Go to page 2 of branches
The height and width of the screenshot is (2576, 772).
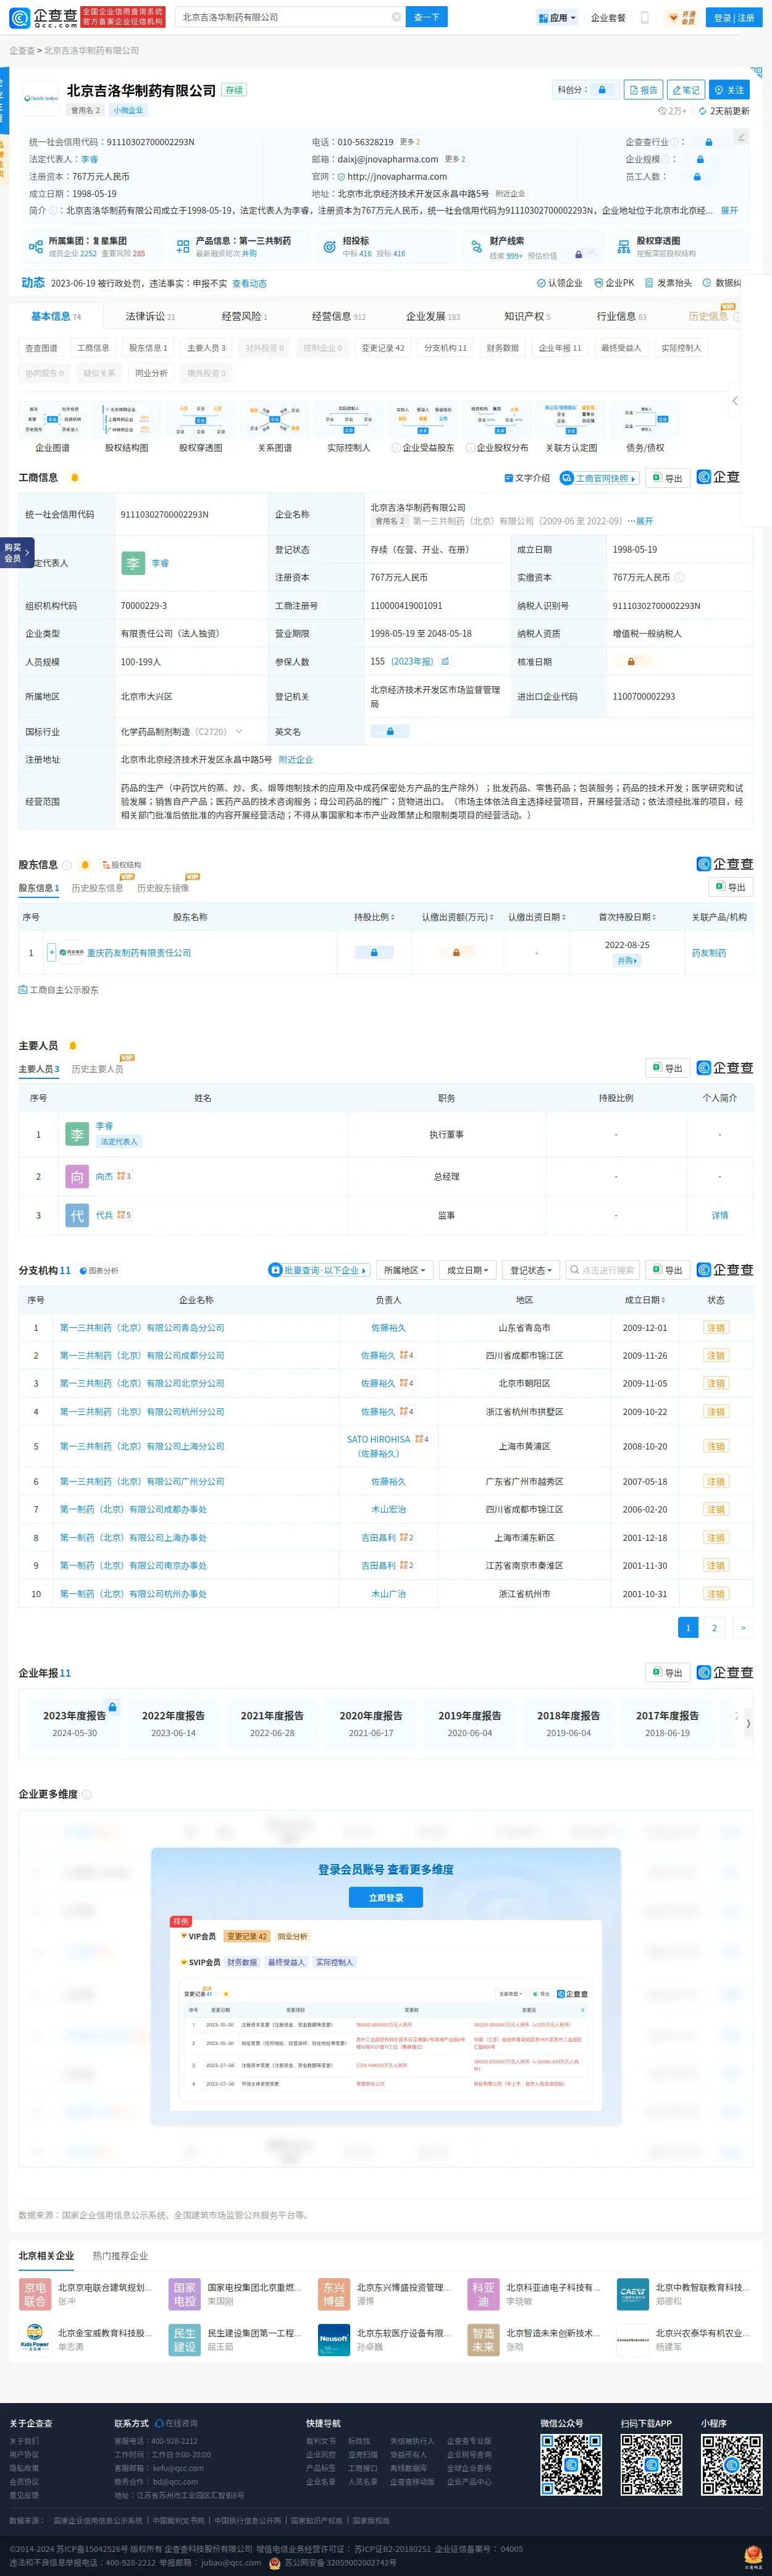tap(714, 1627)
